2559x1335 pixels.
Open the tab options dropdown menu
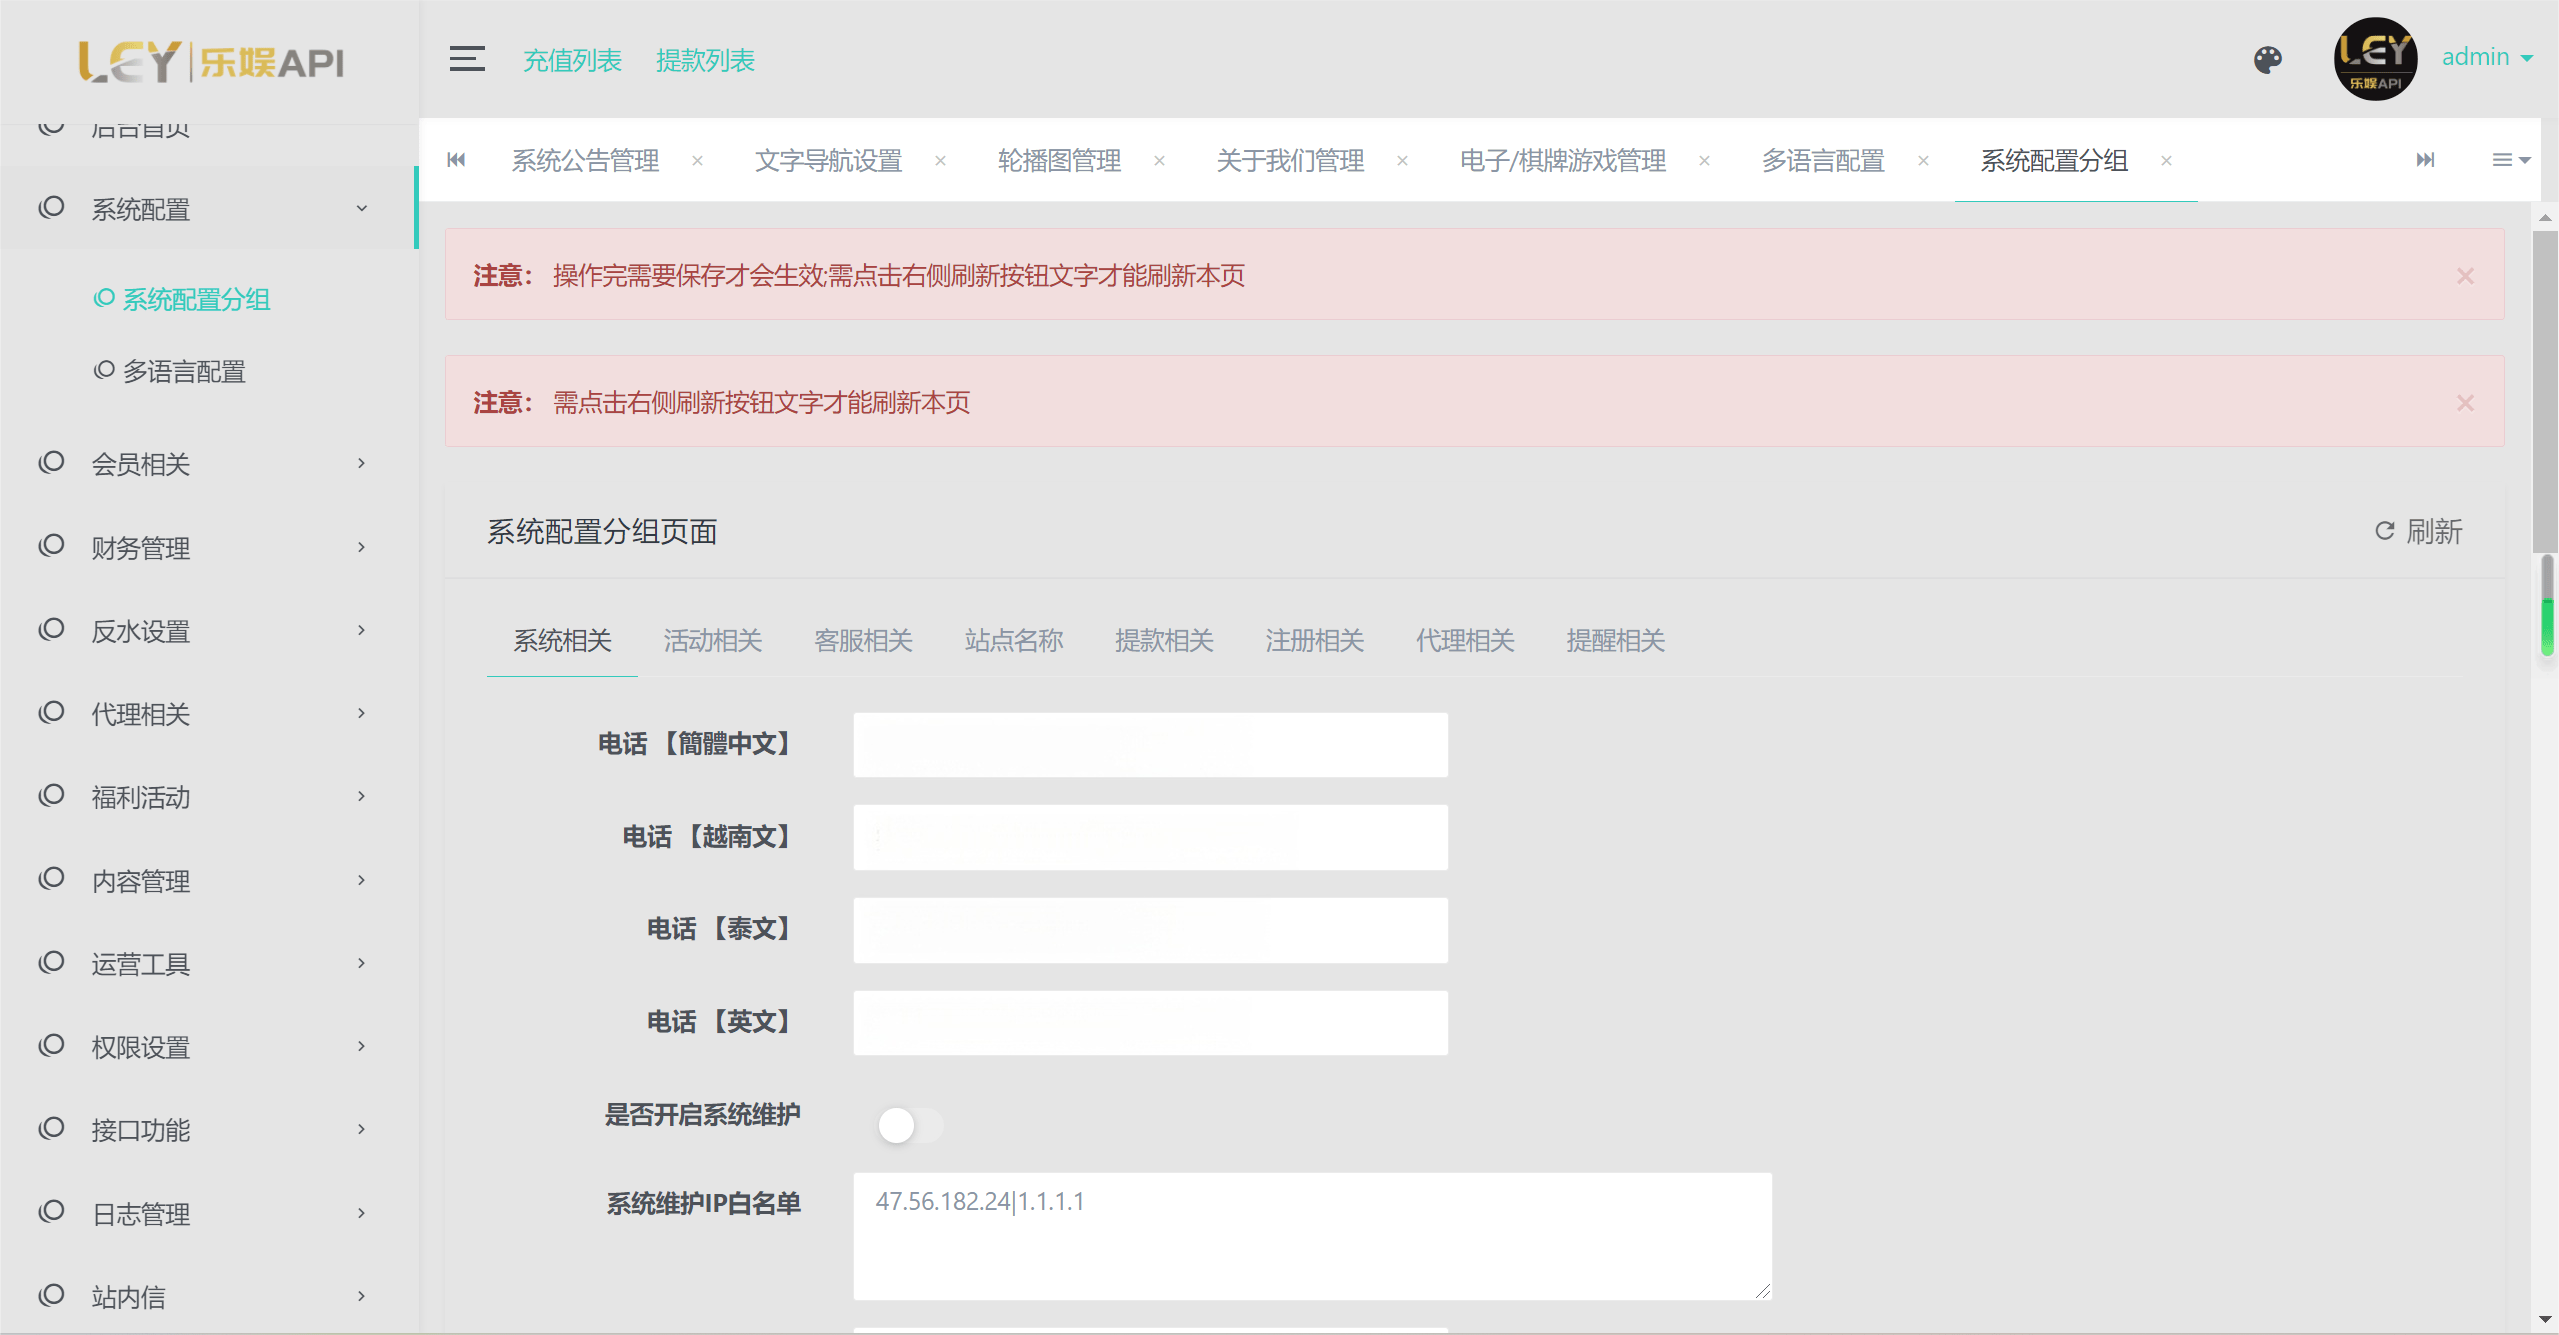(x=2510, y=160)
